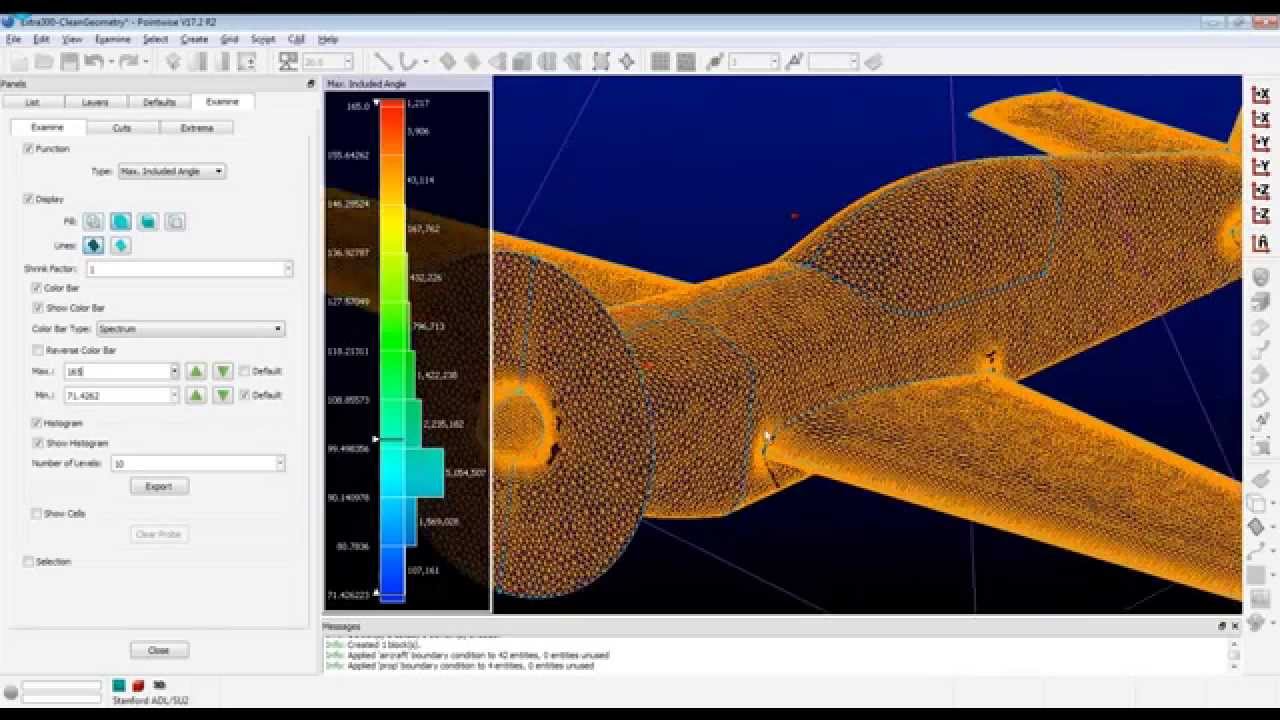Set view to -Y axis
1280x720 pixels.
click(x=1260, y=167)
